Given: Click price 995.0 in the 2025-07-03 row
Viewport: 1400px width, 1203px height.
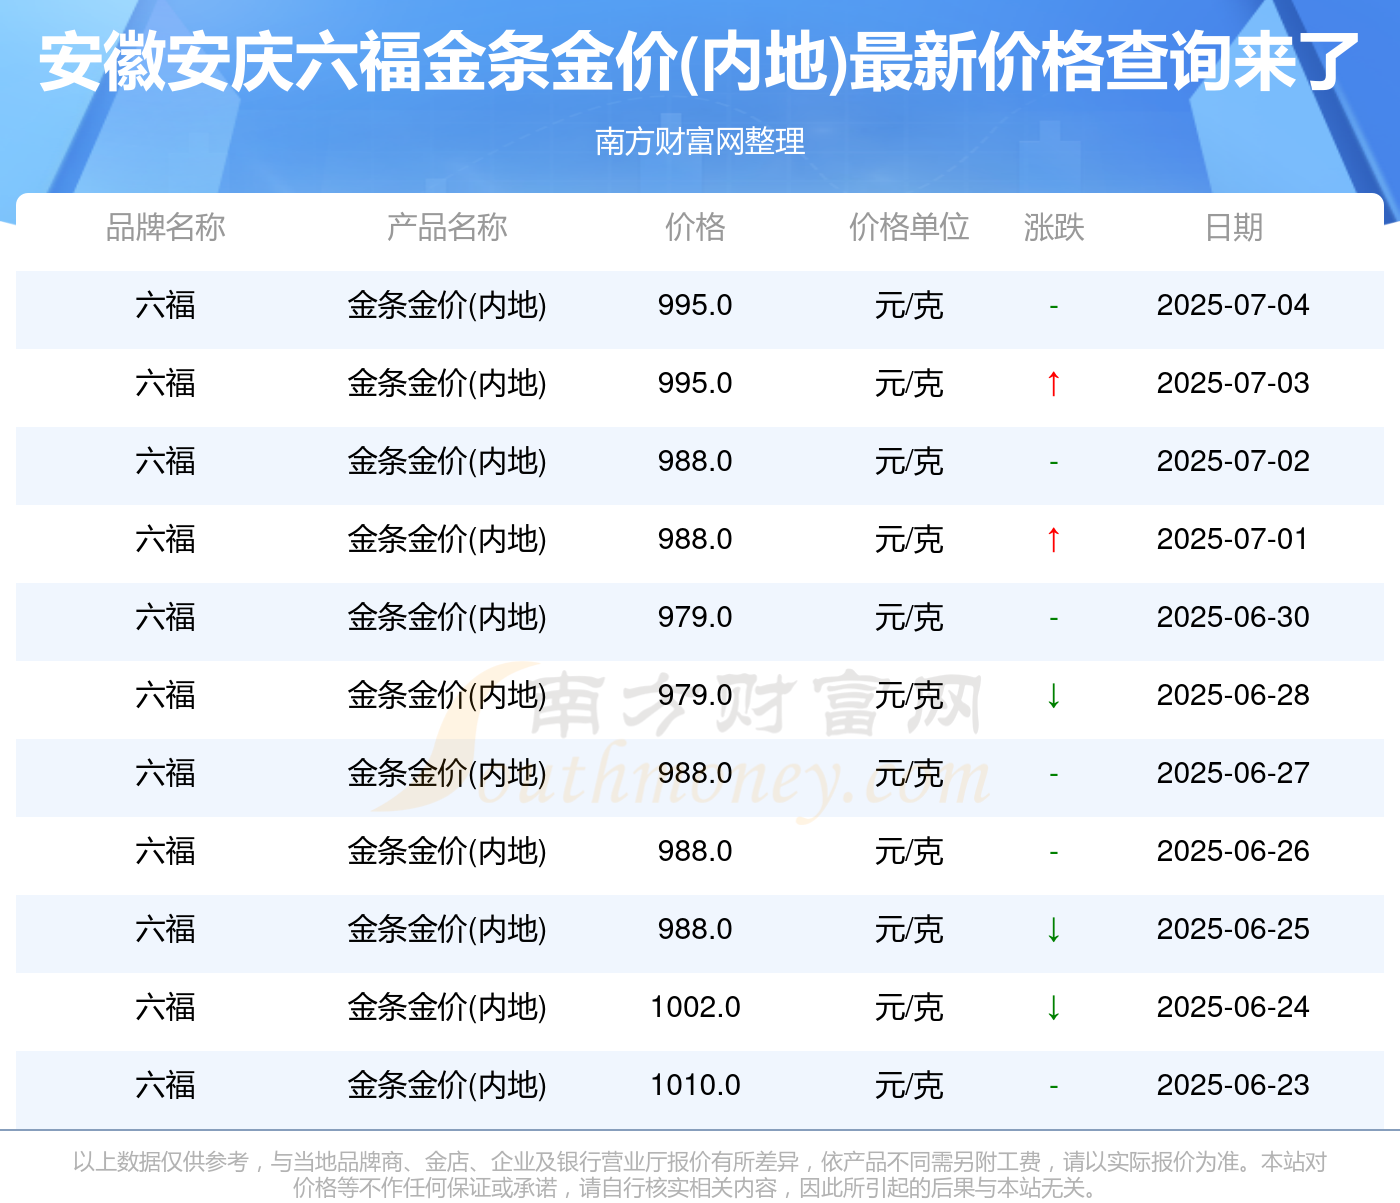Looking at the screenshot, I should click(695, 383).
